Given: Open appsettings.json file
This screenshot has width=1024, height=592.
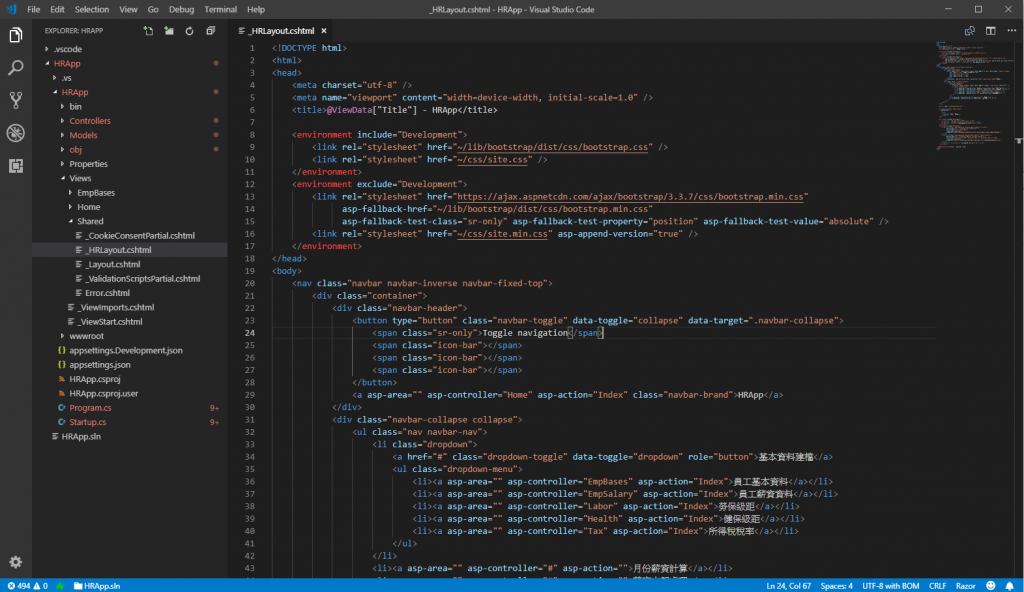Looking at the screenshot, I should pyautogui.click(x=100, y=365).
